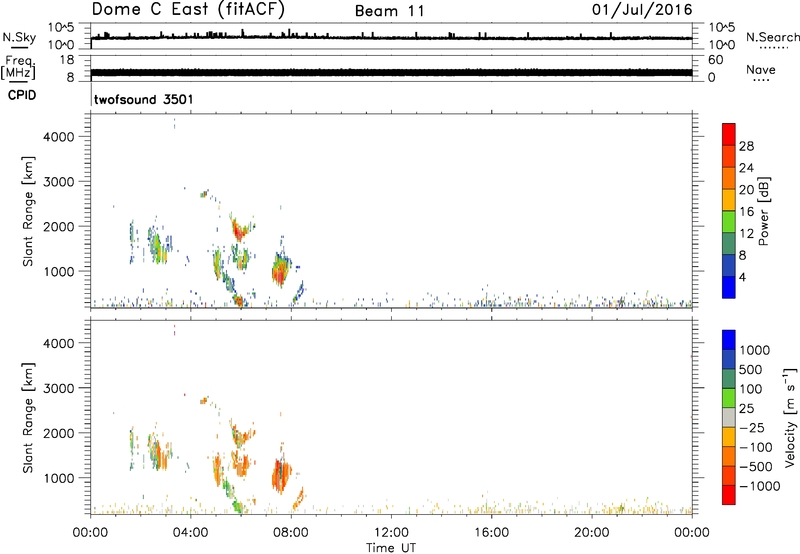Click the "Slant Range [km]" label of velocity panel
The height and width of the screenshot is (554, 800).
click(28, 418)
